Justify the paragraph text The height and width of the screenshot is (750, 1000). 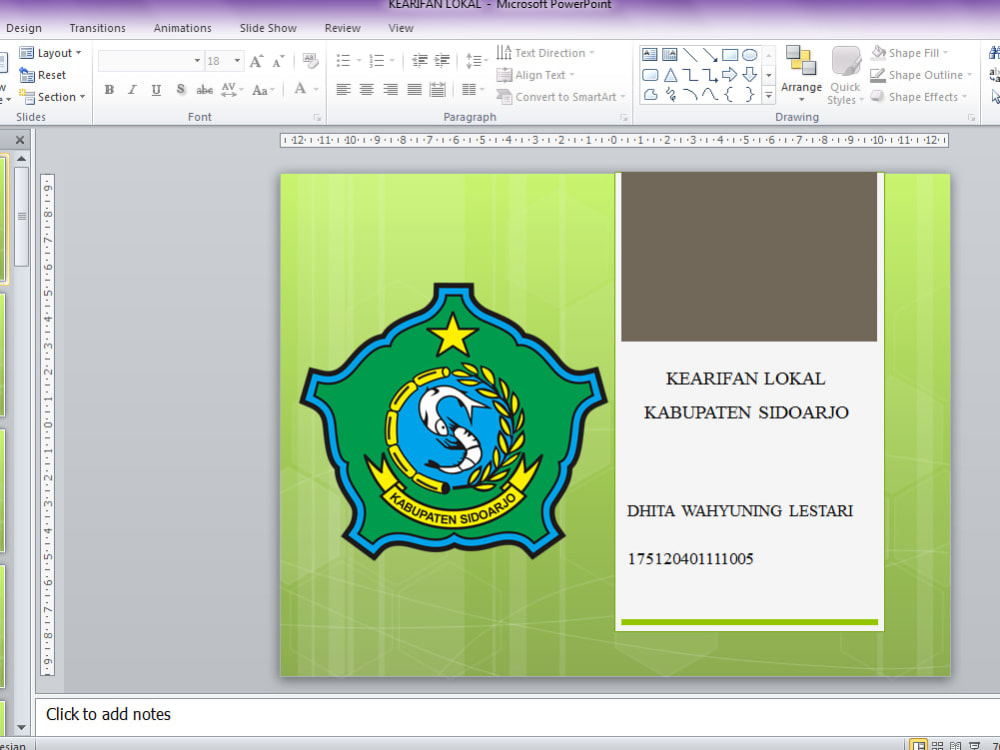pyautogui.click(x=415, y=89)
